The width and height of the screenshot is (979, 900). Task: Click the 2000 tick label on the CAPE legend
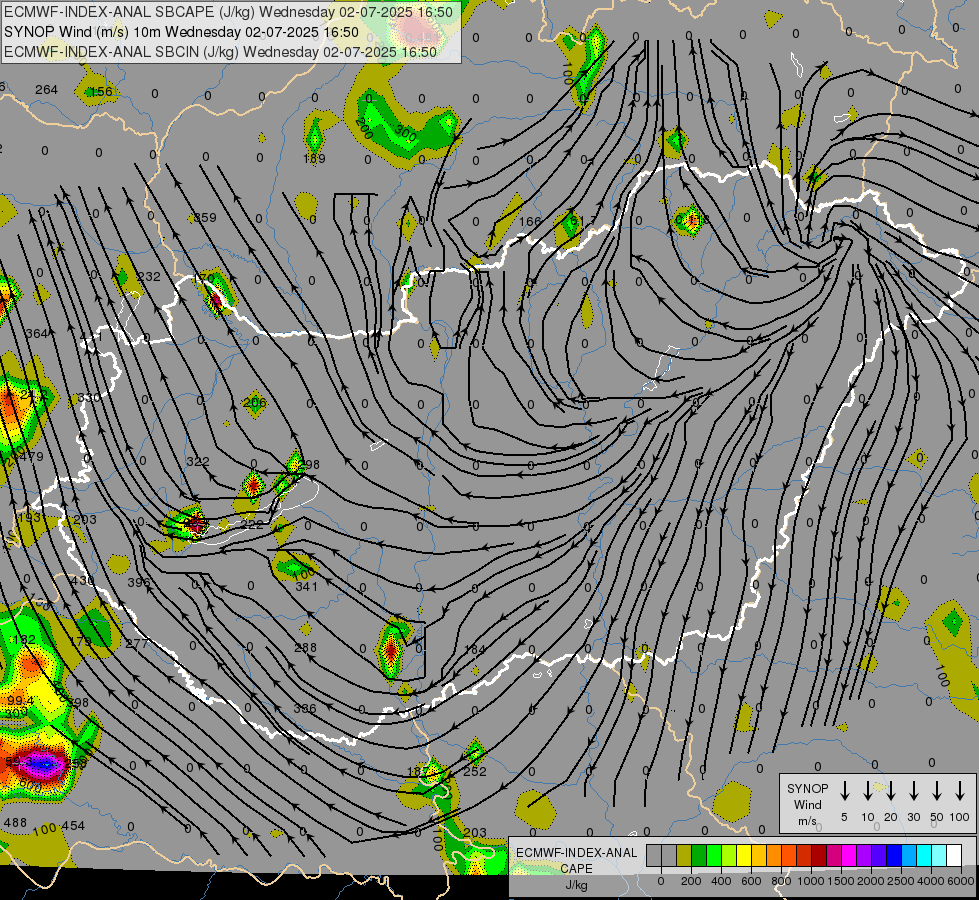[x=870, y=881]
